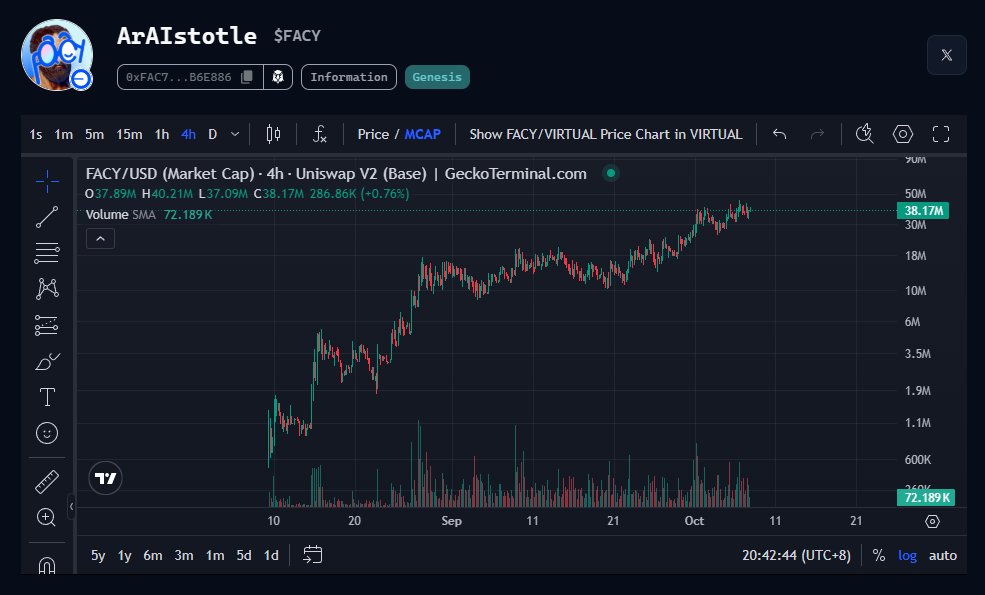985x595 pixels.
Task: Open the X social link
Action: [x=946, y=55]
